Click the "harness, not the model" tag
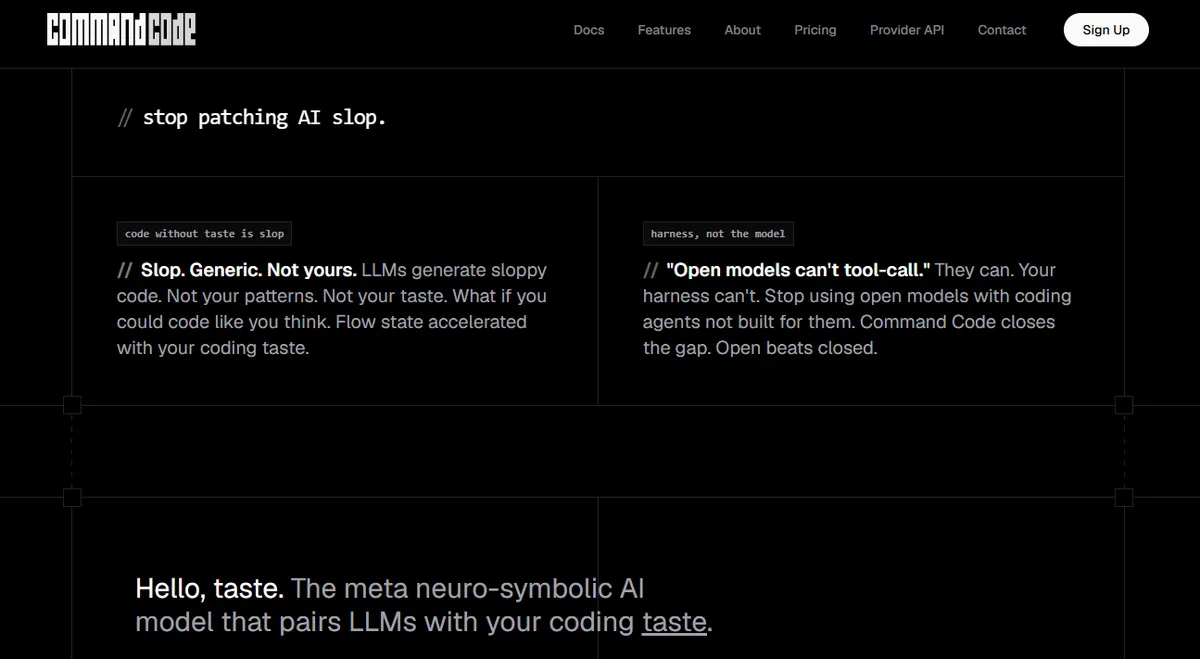1200x659 pixels. pos(718,234)
